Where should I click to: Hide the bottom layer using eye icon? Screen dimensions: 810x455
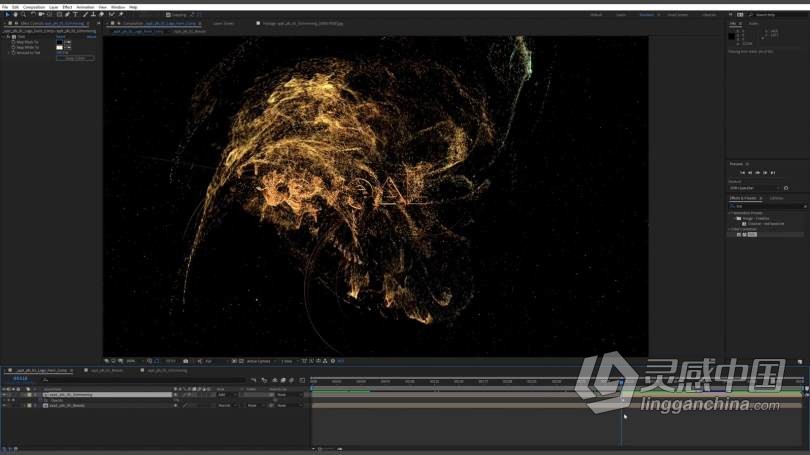(x=4, y=405)
